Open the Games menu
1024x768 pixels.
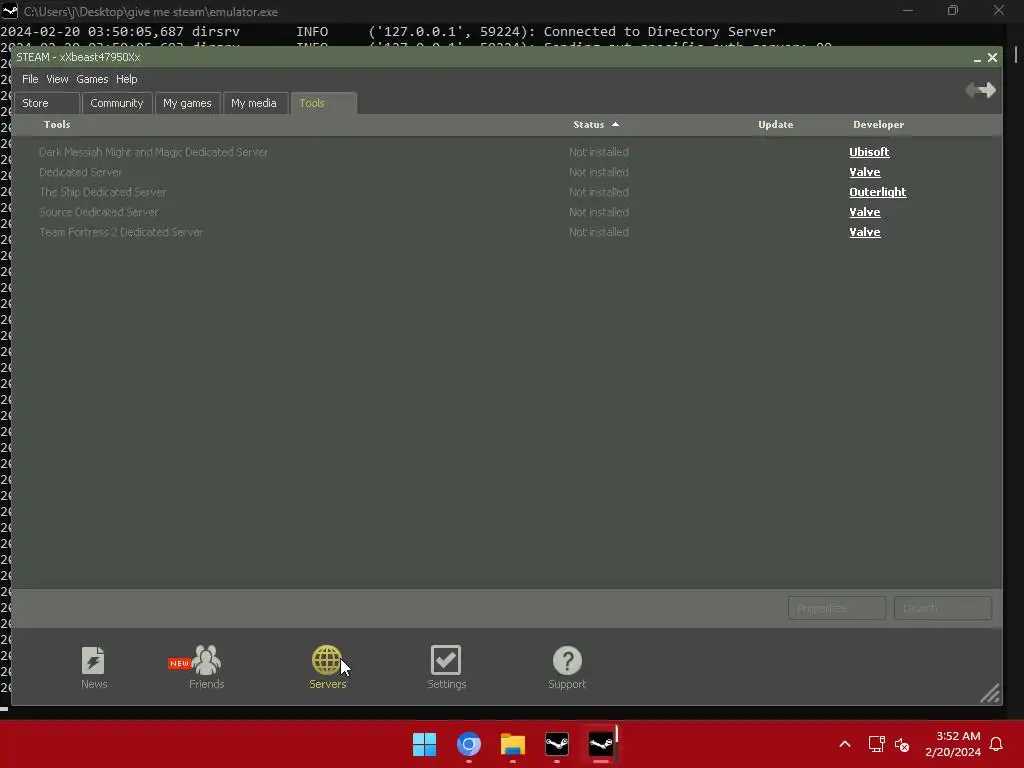tap(92, 79)
